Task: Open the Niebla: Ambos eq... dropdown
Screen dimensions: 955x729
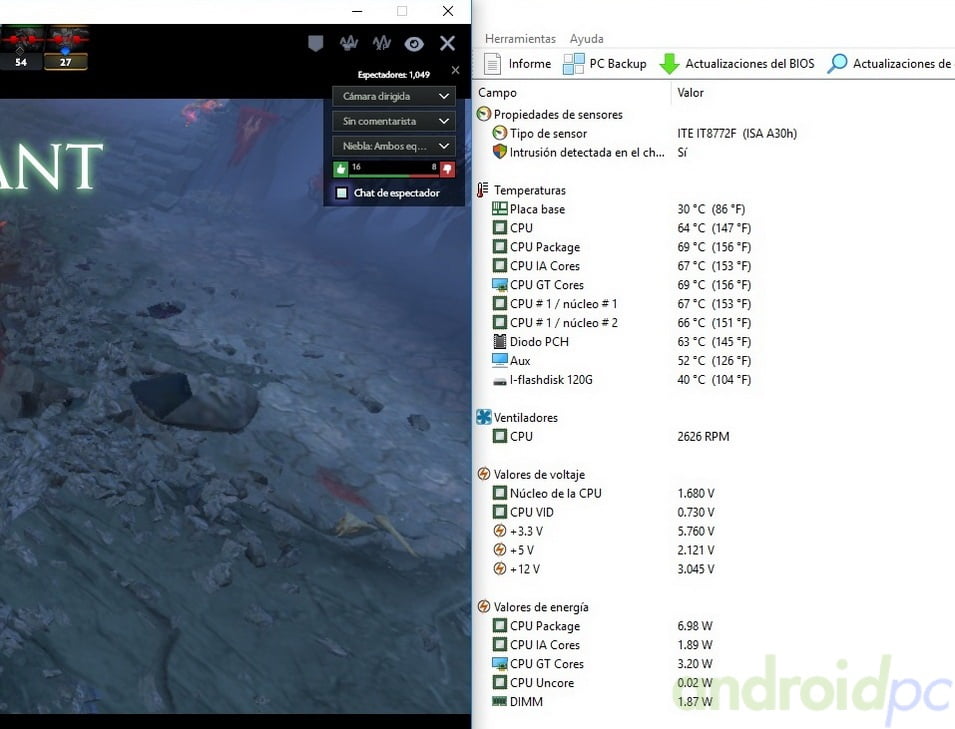Action: 393,146
